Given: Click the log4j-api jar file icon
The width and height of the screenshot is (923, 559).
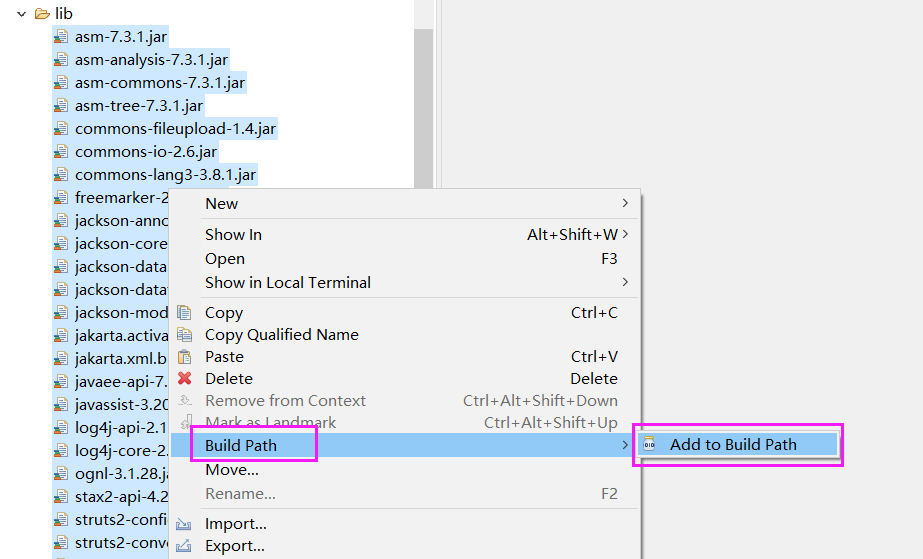Looking at the screenshot, I should point(61,428).
